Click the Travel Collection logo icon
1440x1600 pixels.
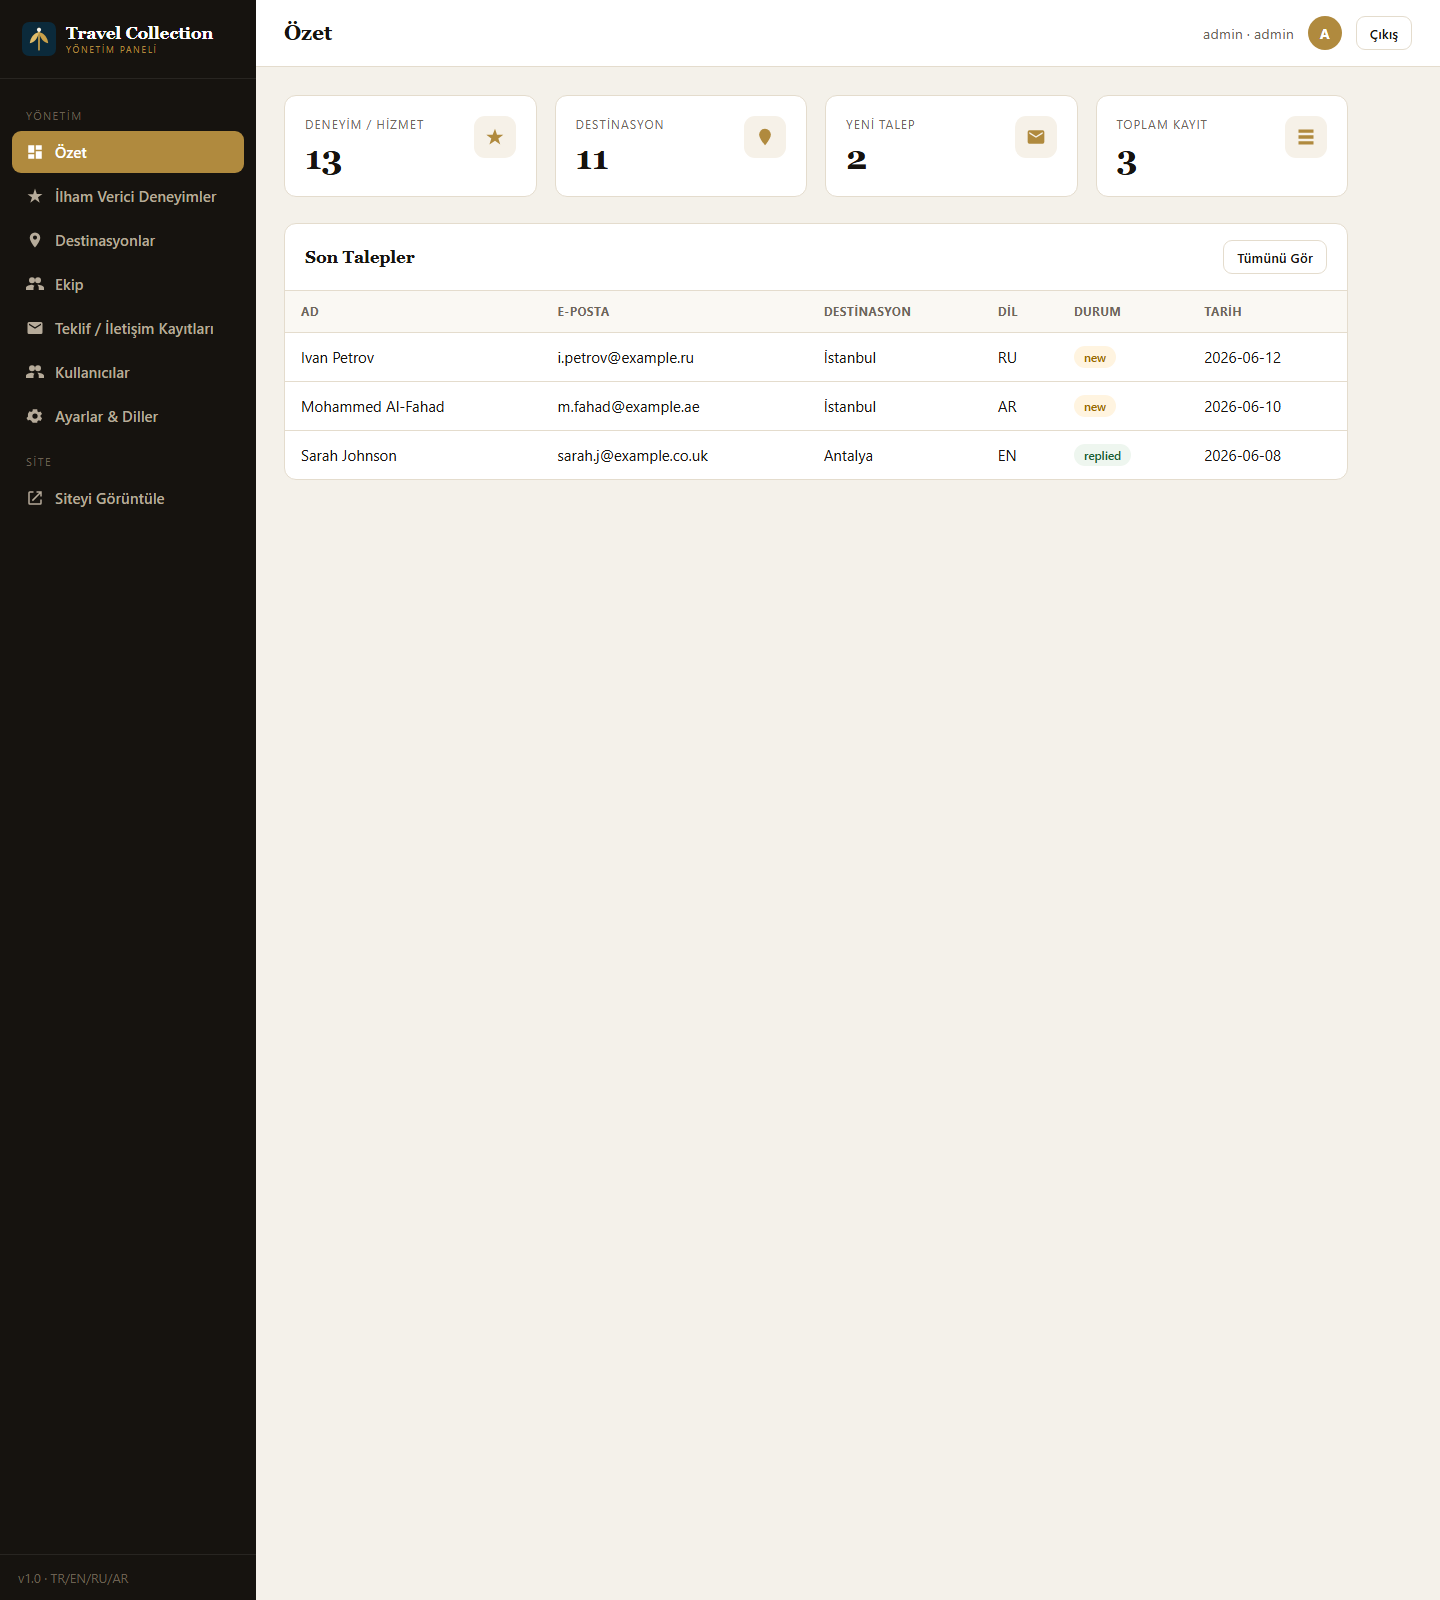pos(39,39)
